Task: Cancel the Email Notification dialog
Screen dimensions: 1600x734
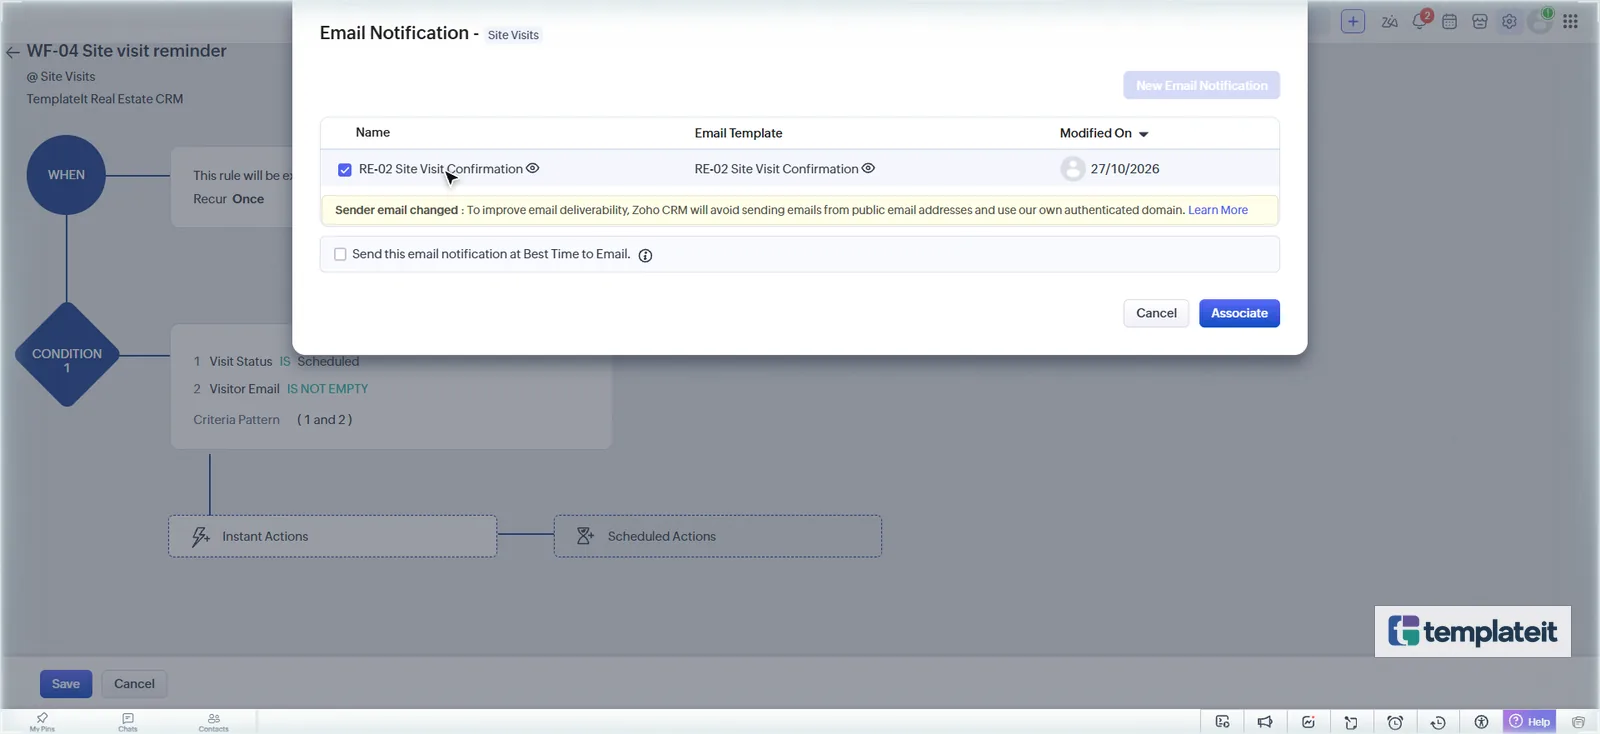Action: pyautogui.click(x=1156, y=313)
